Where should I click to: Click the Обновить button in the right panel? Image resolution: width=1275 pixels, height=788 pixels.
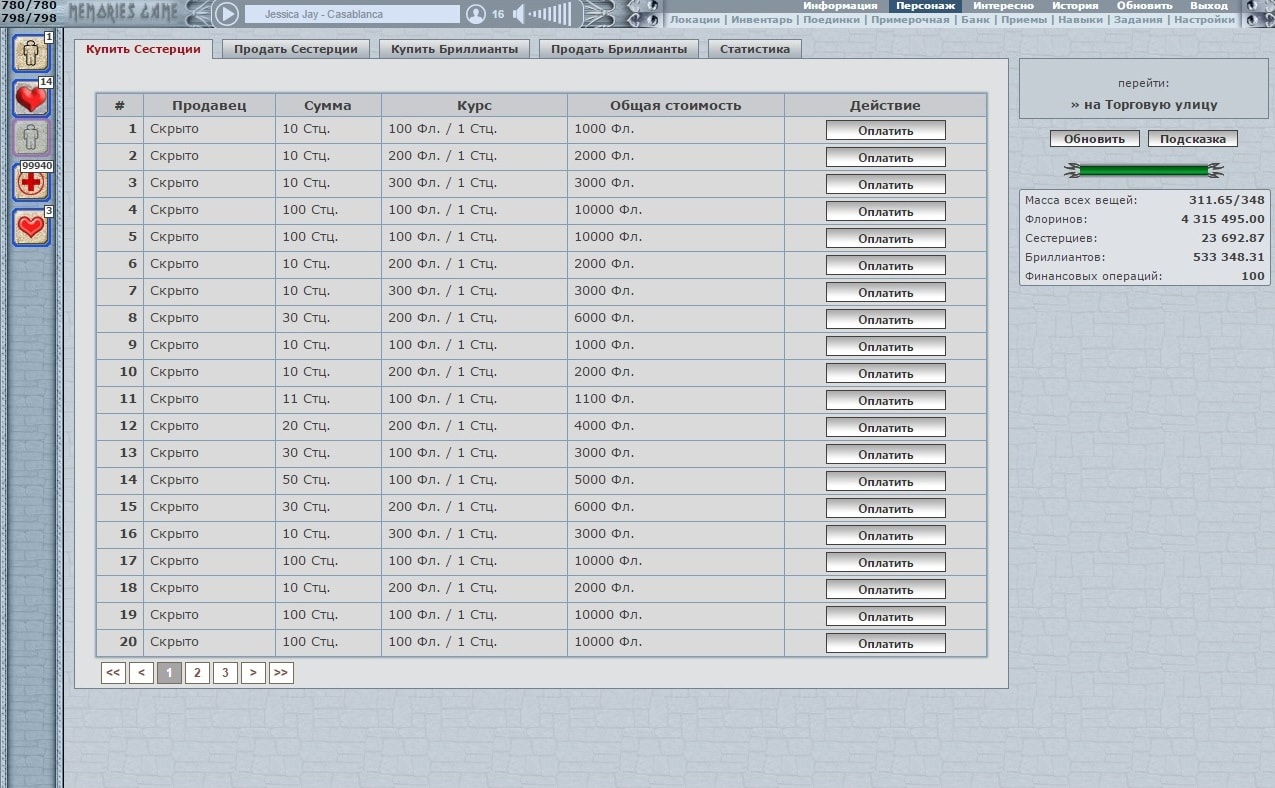tap(1094, 139)
